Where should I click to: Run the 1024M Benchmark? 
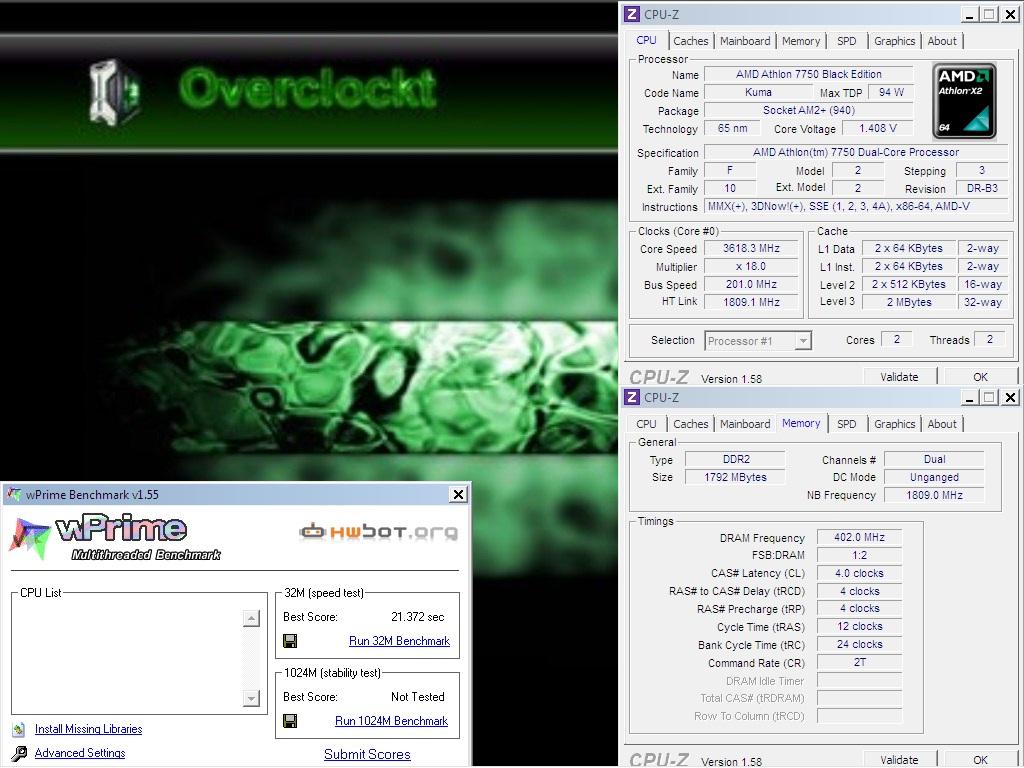click(x=391, y=721)
